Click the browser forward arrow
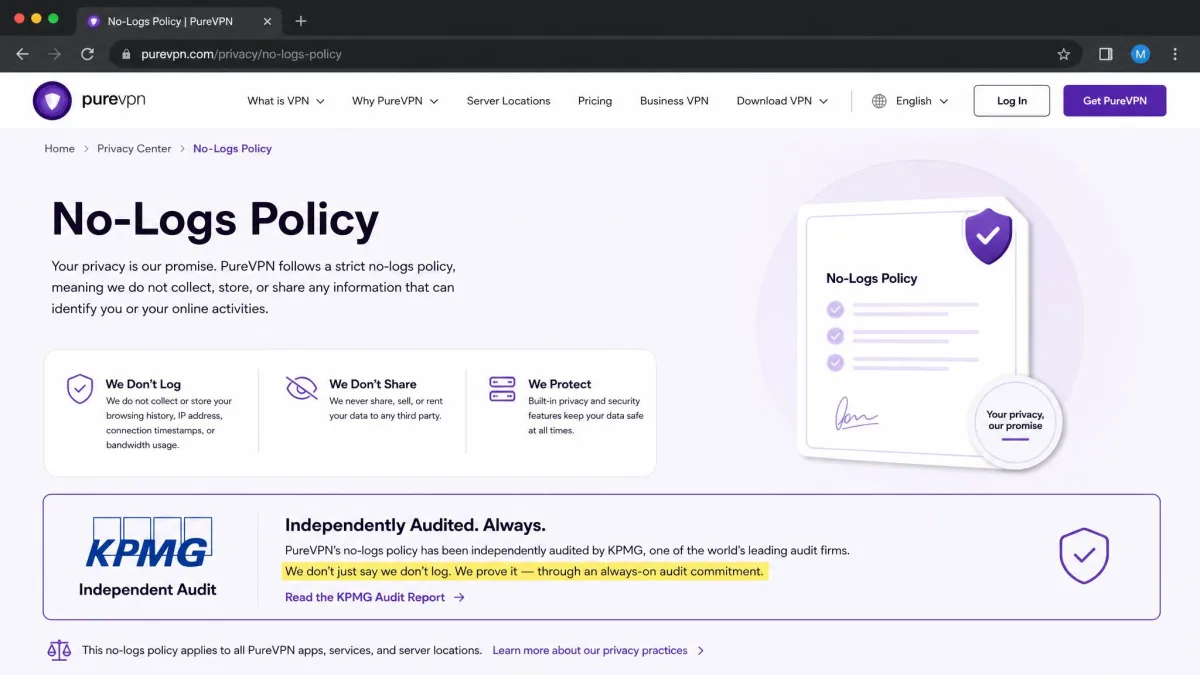The height and width of the screenshot is (675, 1200). [x=55, y=54]
